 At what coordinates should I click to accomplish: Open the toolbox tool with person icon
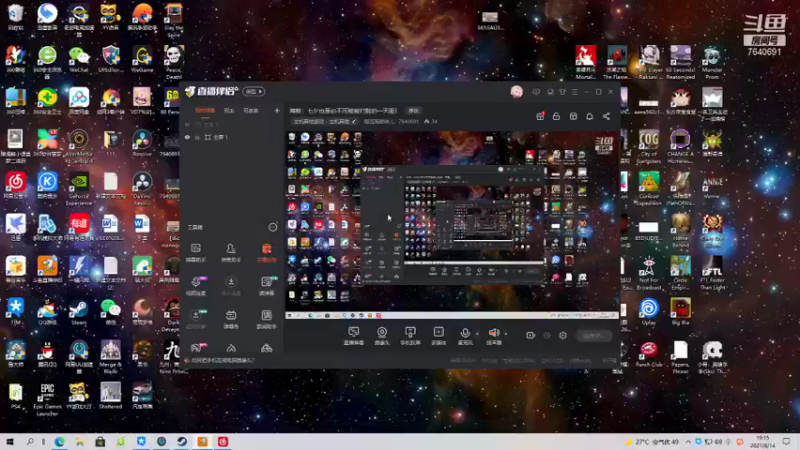coord(231,252)
